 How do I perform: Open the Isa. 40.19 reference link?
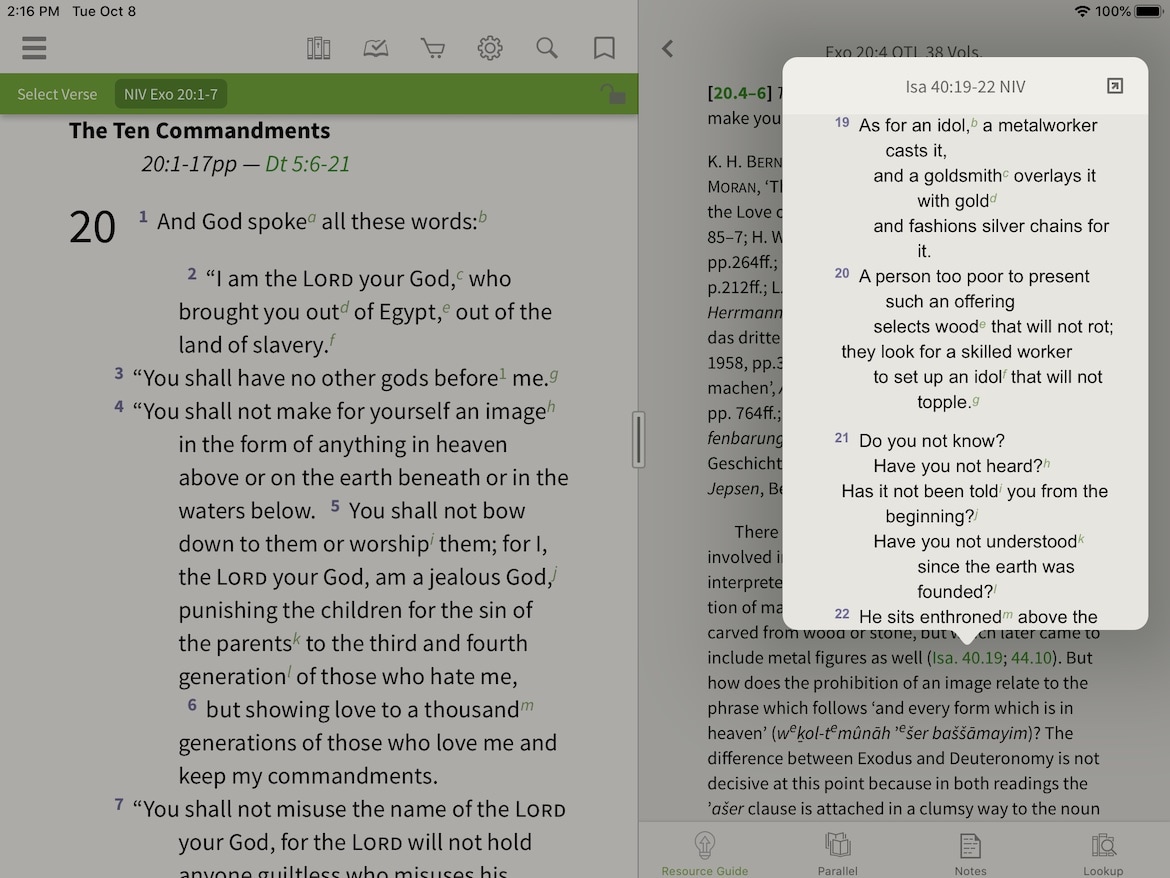point(968,658)
